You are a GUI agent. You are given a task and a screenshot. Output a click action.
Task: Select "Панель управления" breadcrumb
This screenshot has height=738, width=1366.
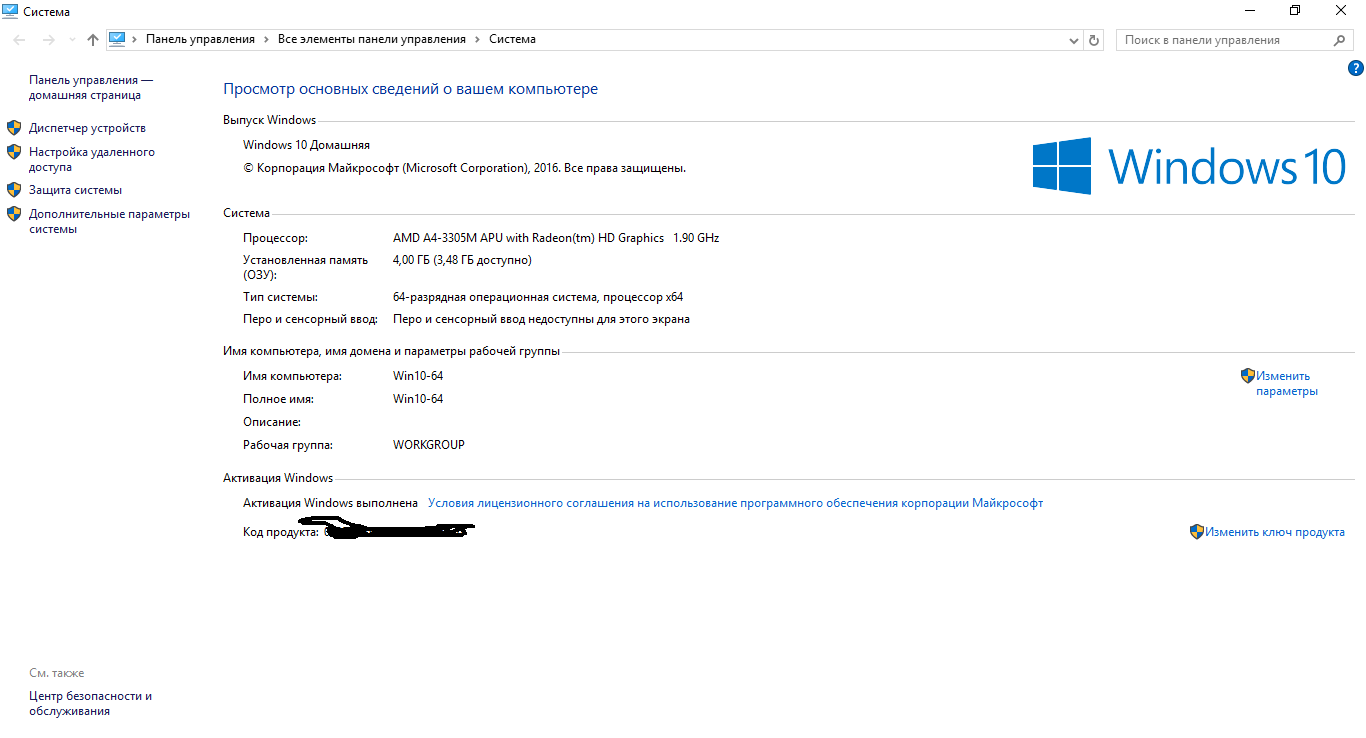tap(200, 39)
